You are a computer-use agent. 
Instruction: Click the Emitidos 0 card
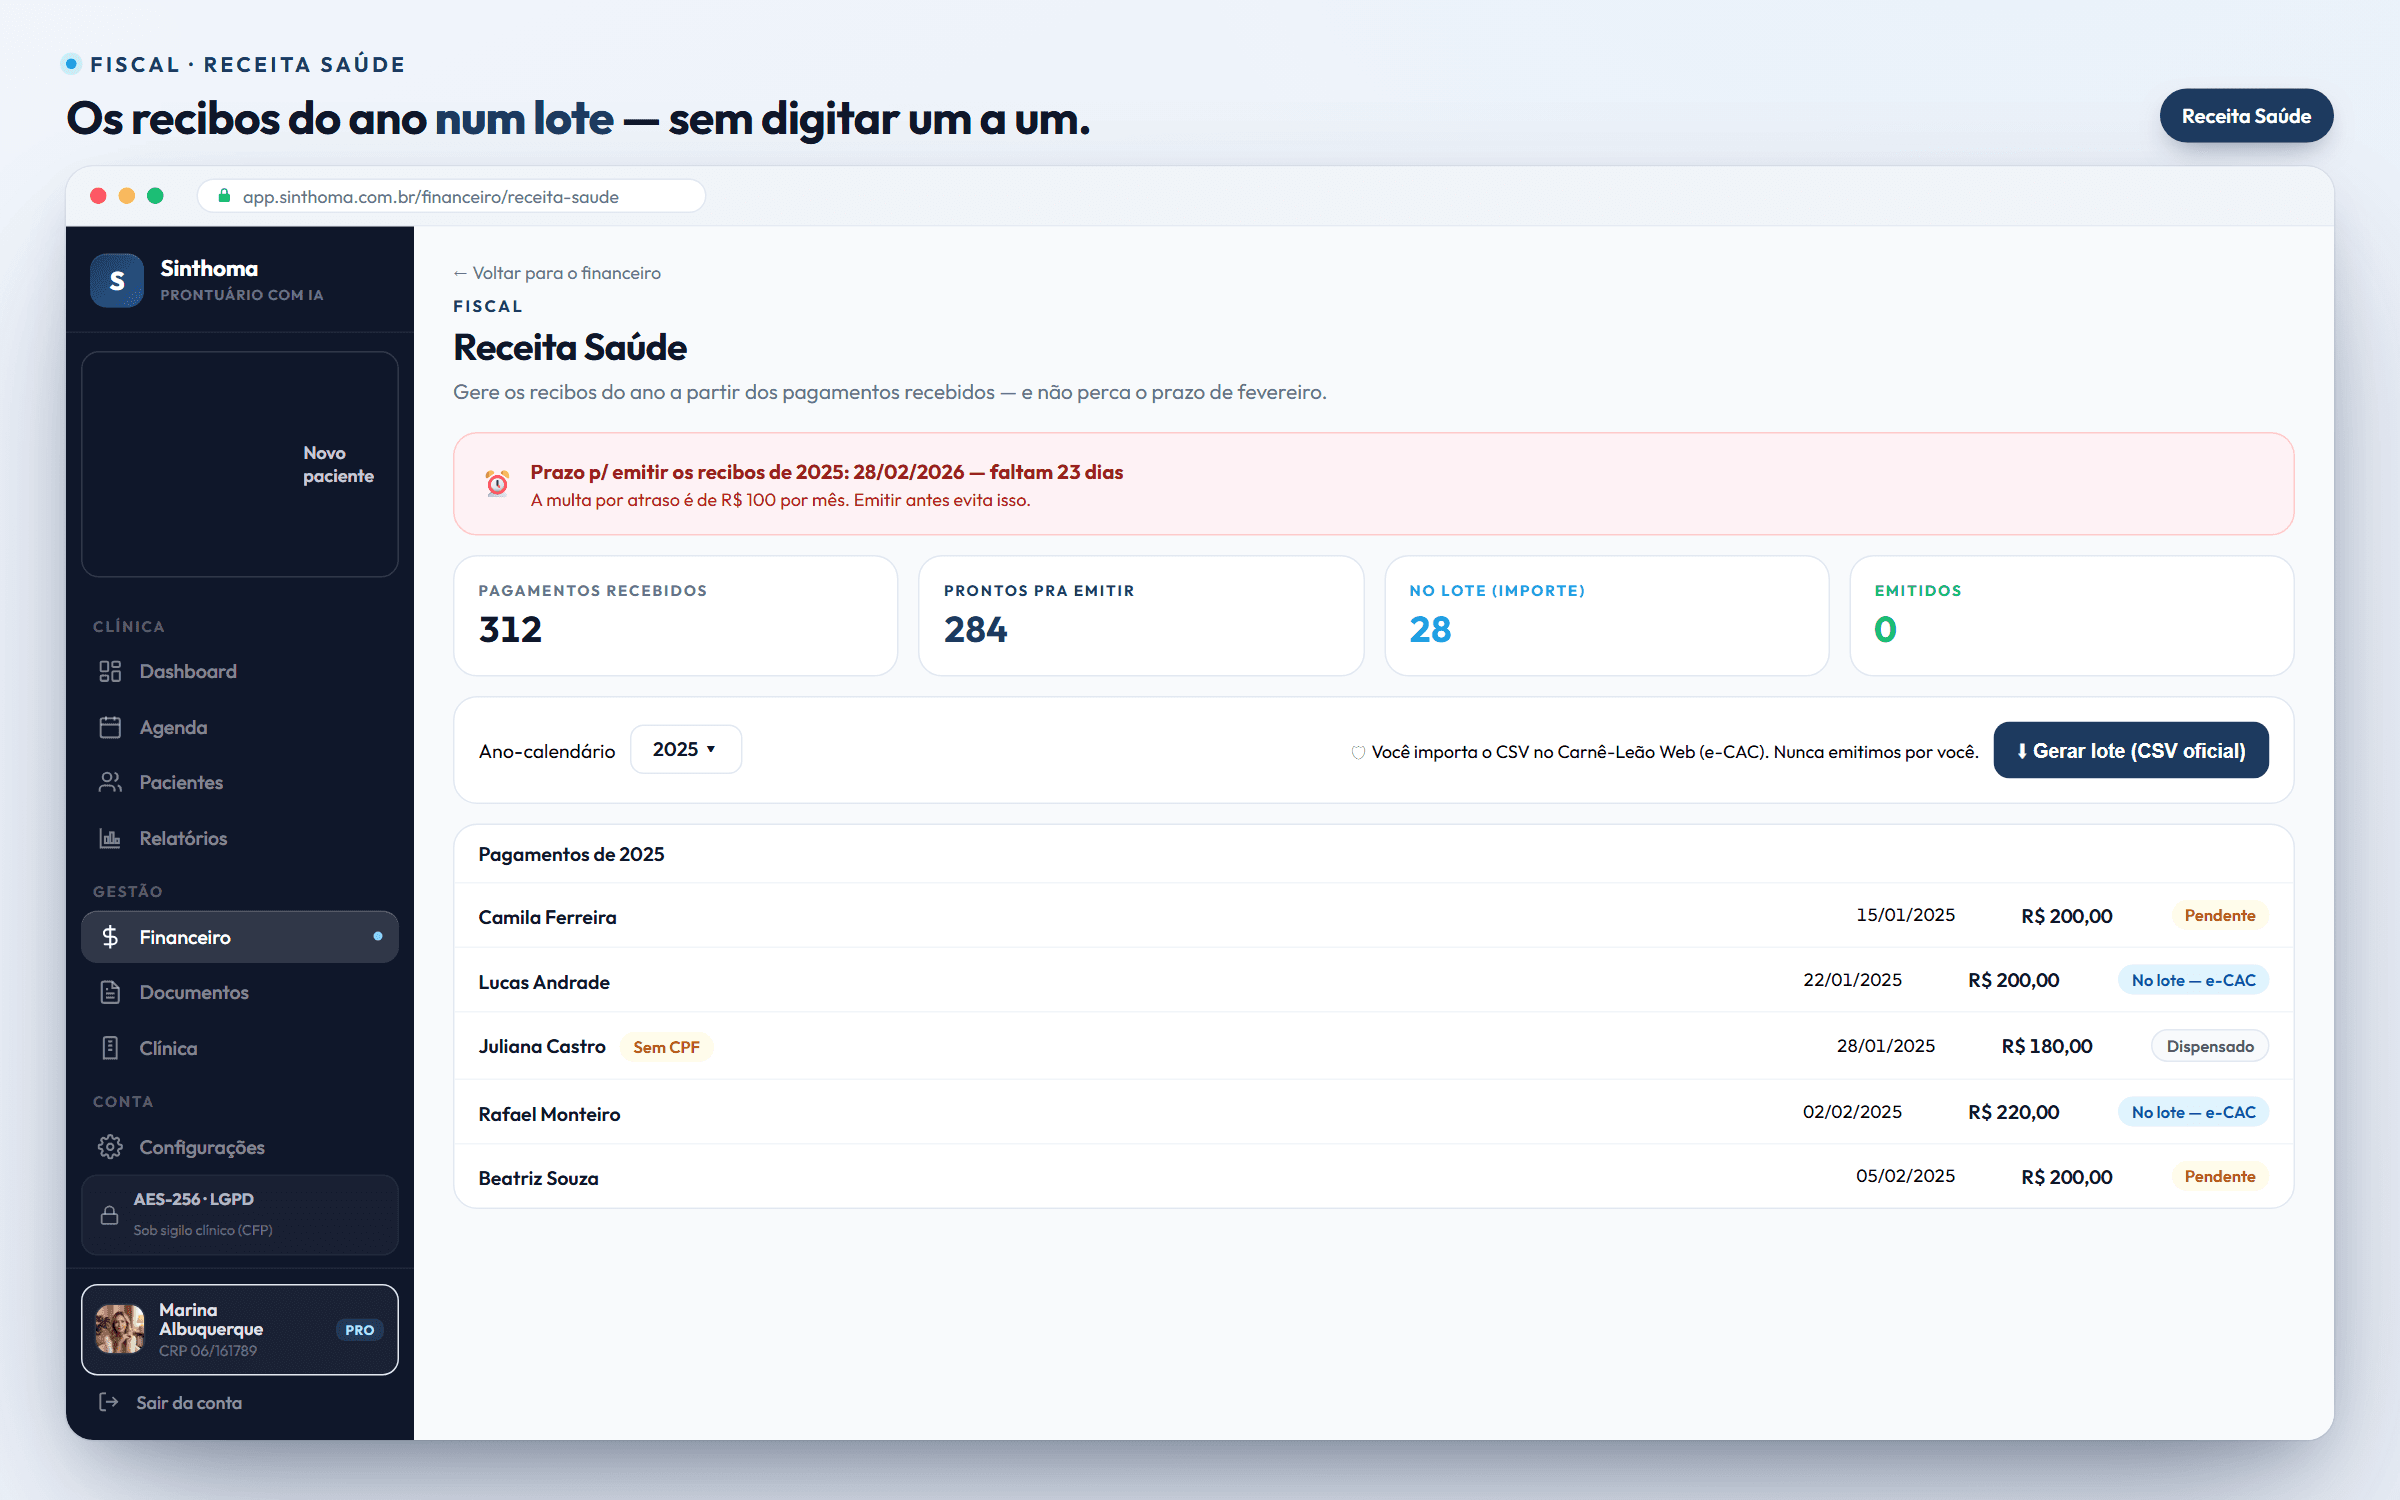click(2072, 616)
